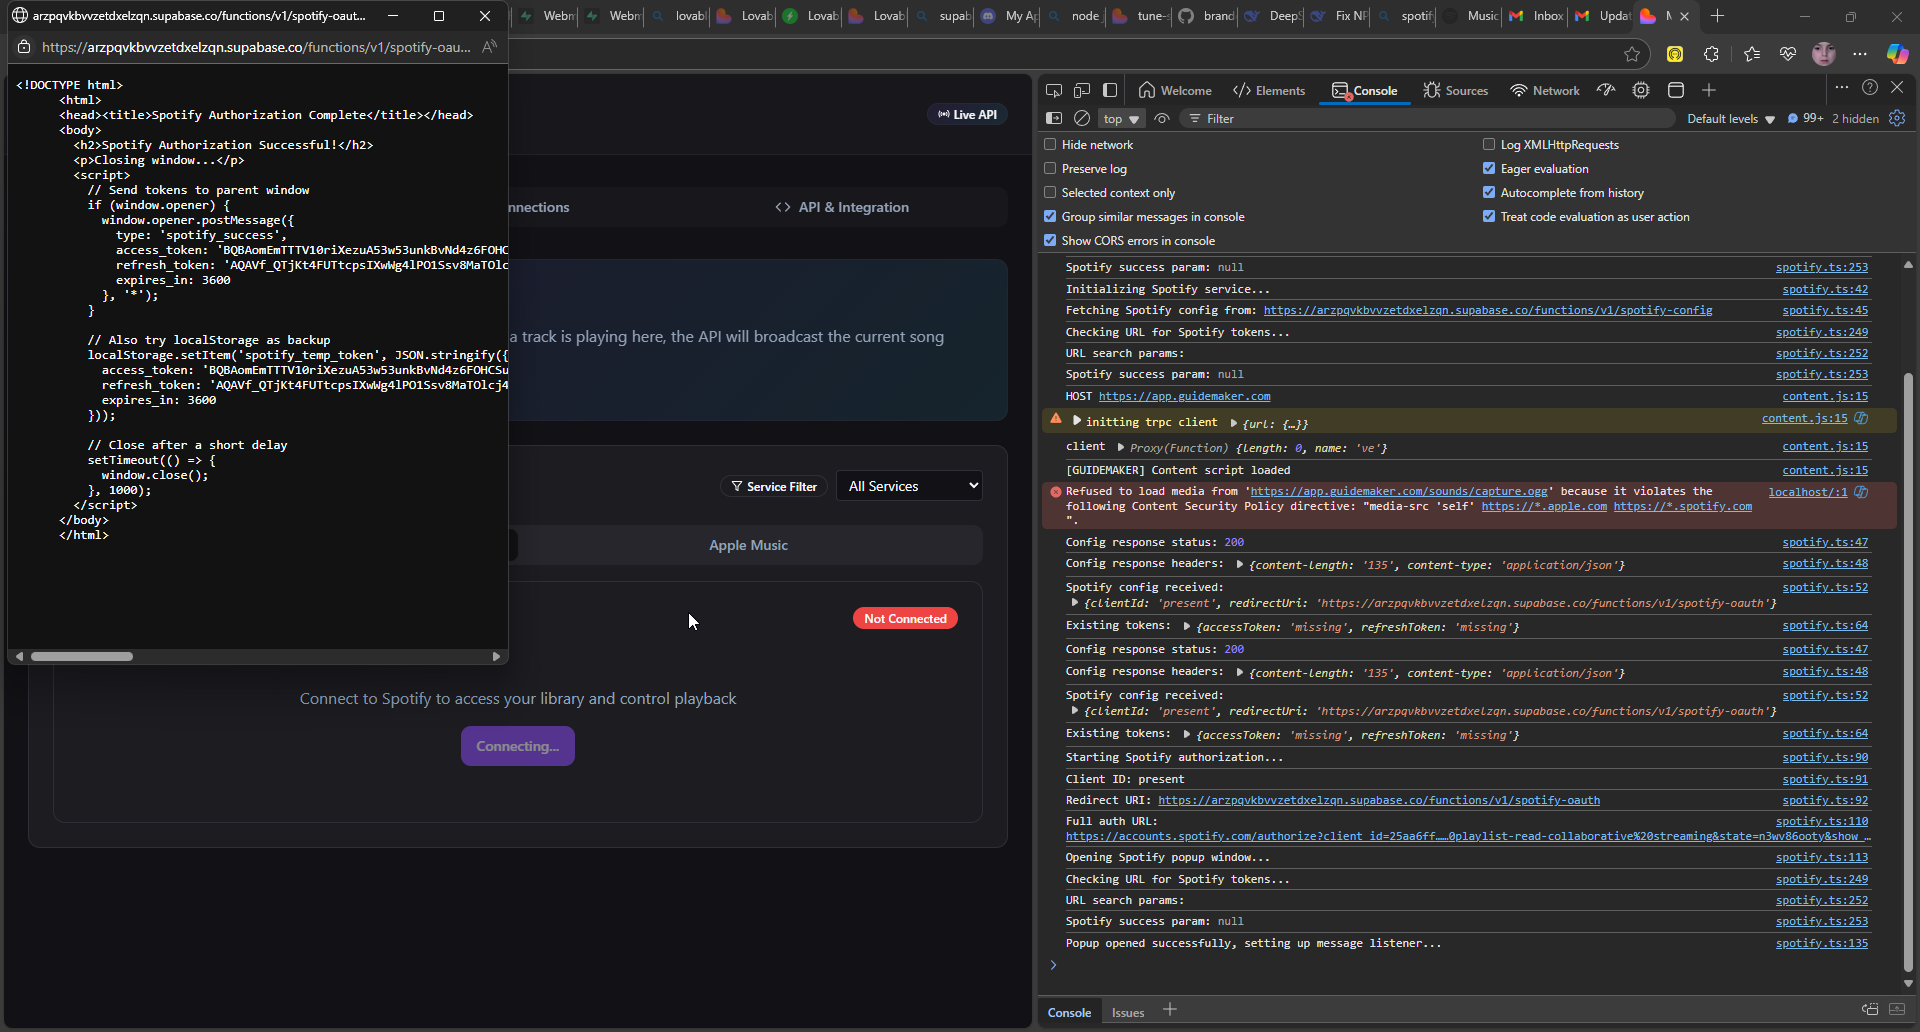This screenshot has height=1032, width=1920.
Task: Select the API & Integration tab
Action: (x=842, y=207)
